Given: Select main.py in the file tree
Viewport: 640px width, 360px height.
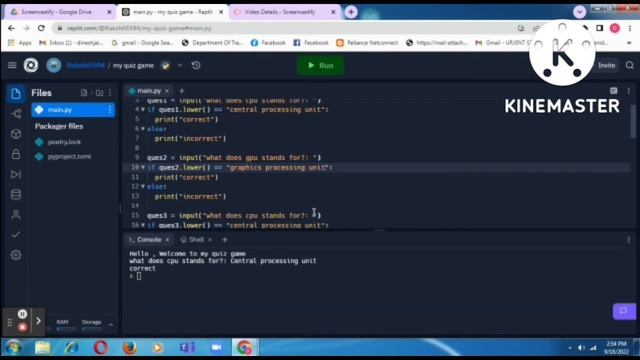Looking at the screenshot, I should 73,110.
